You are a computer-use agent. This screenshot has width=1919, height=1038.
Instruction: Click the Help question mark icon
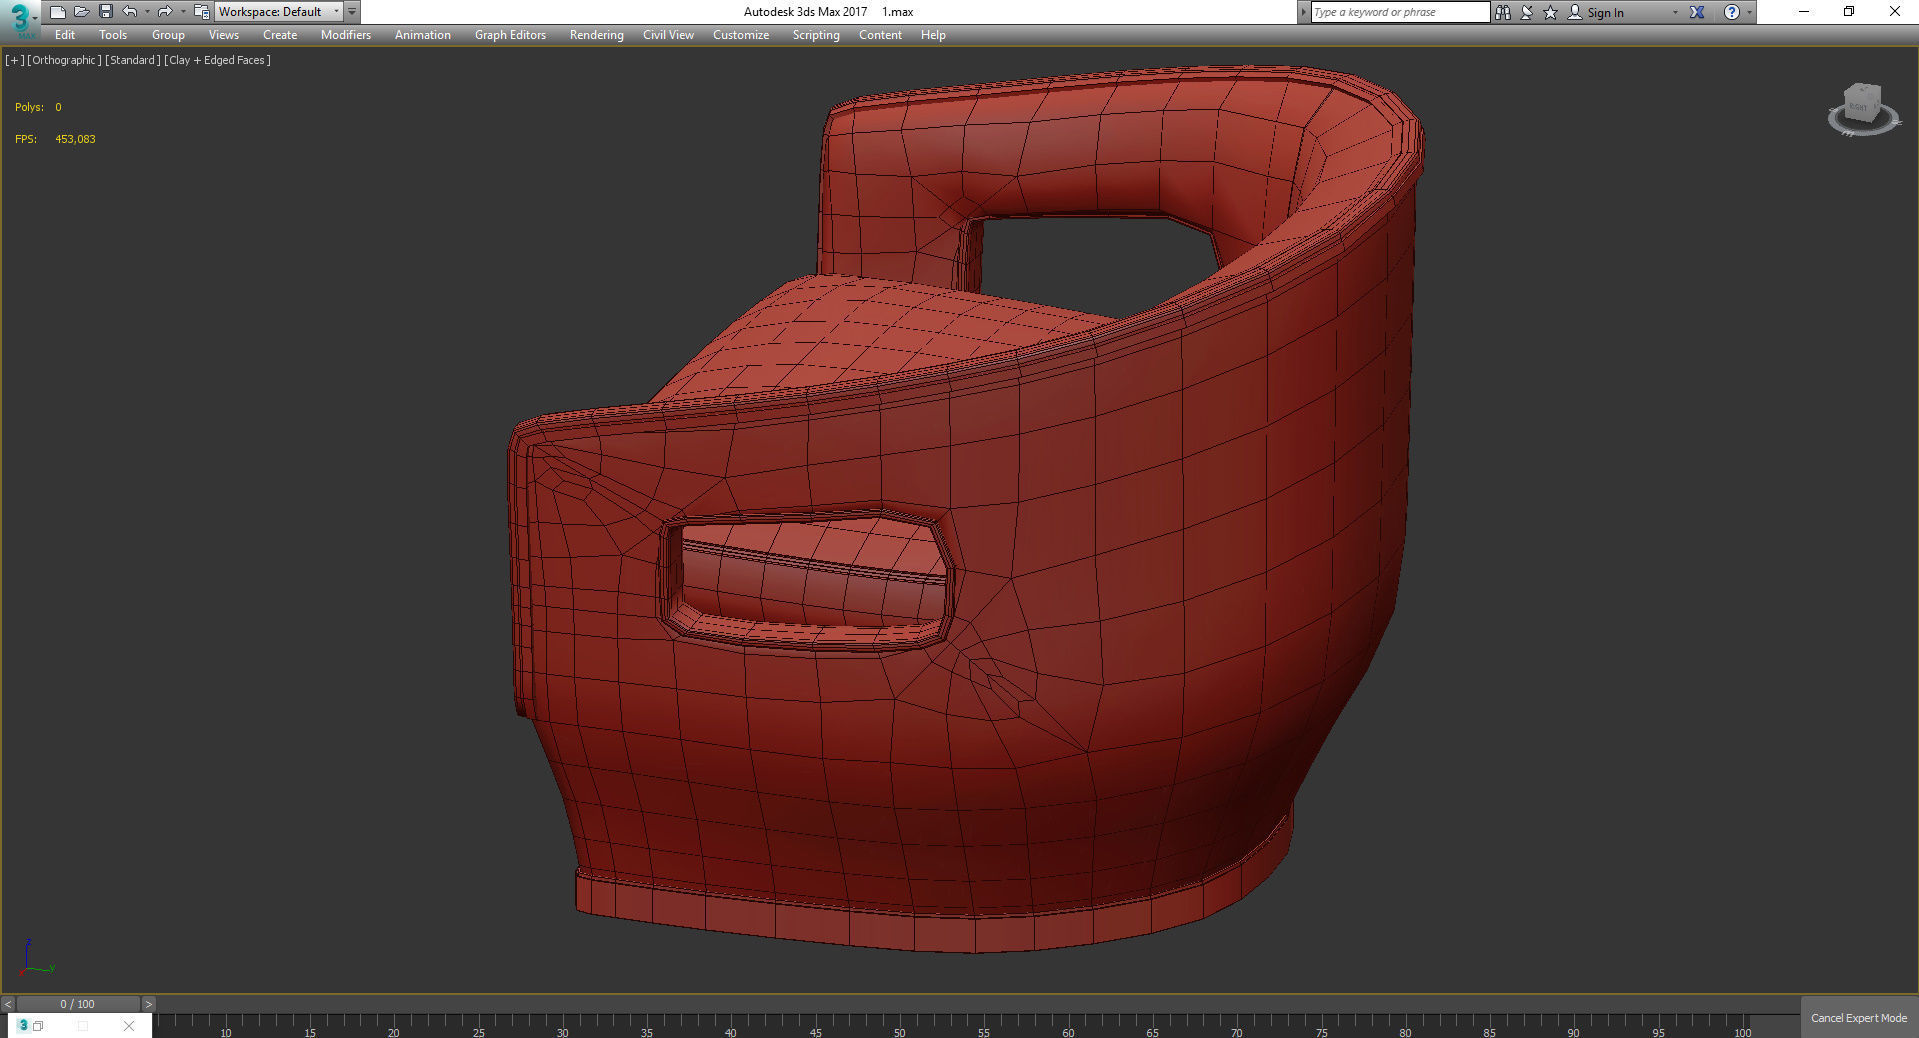coord(1732,12)
